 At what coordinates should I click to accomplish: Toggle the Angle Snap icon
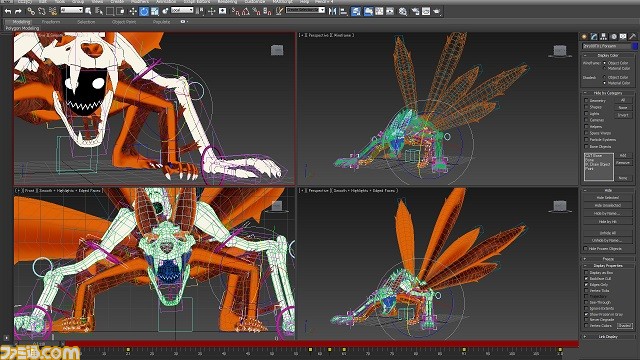click(246, 11)
